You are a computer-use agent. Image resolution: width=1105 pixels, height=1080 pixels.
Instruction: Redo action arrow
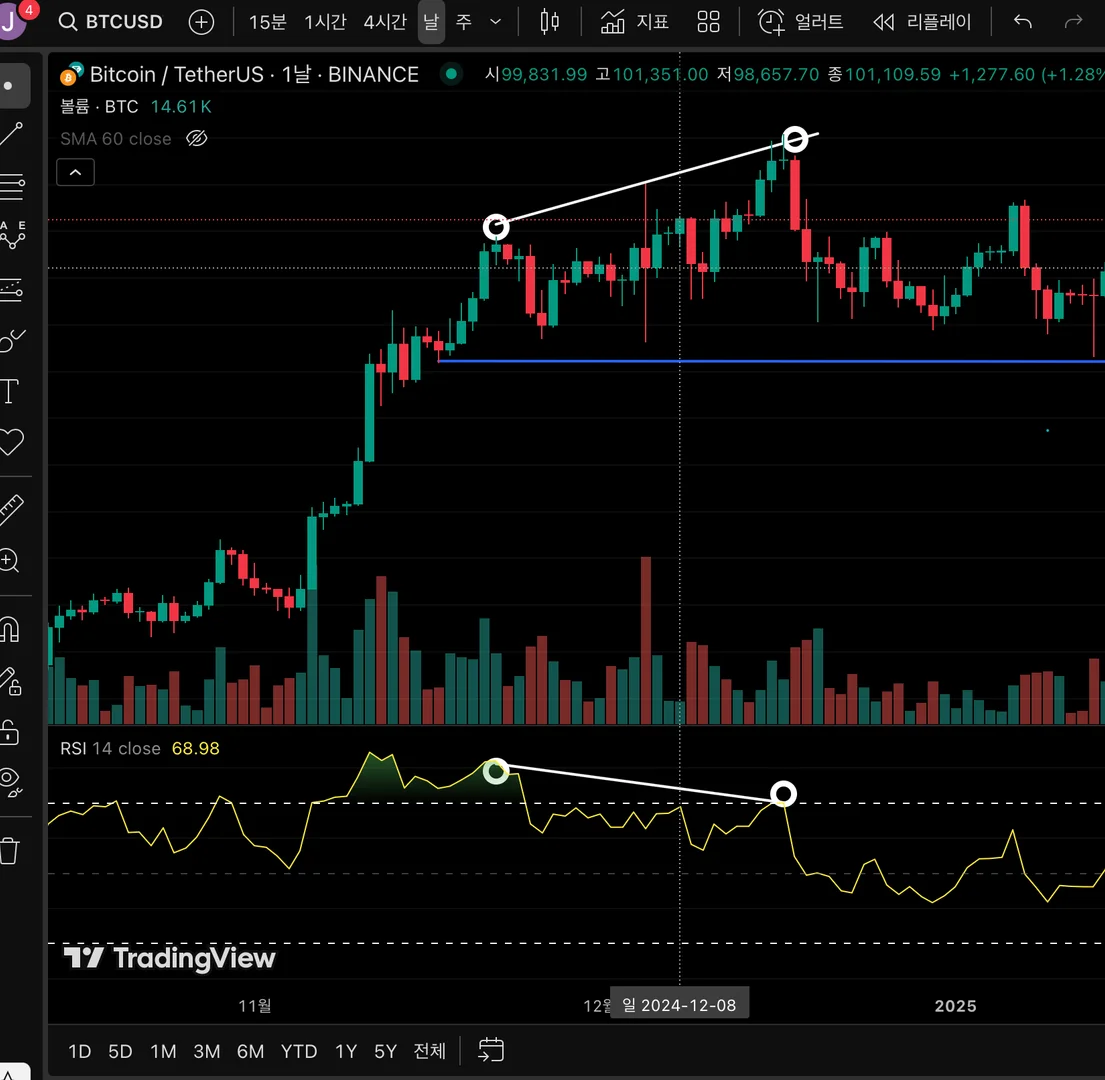[1073, 22]
